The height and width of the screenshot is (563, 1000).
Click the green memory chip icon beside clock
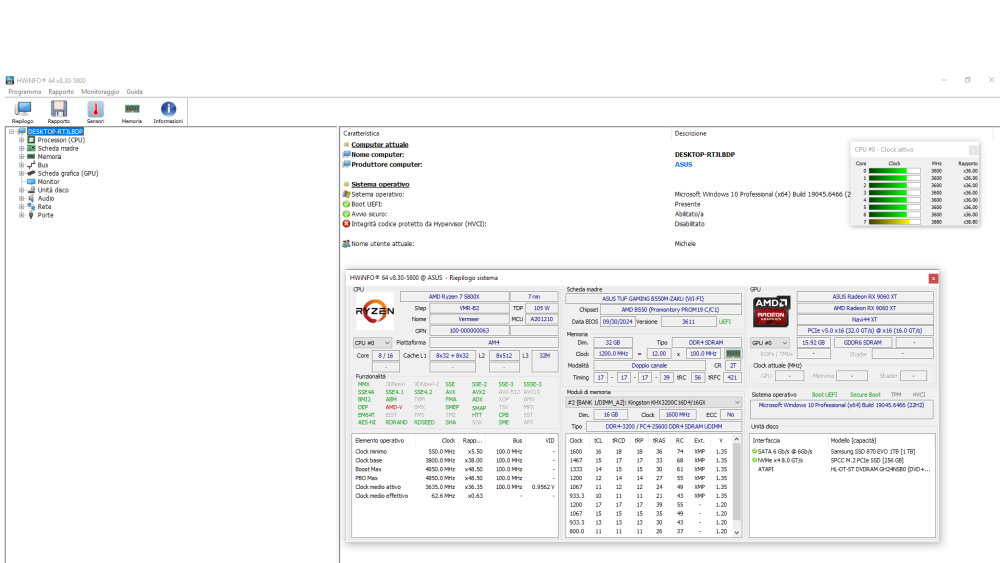733,354
